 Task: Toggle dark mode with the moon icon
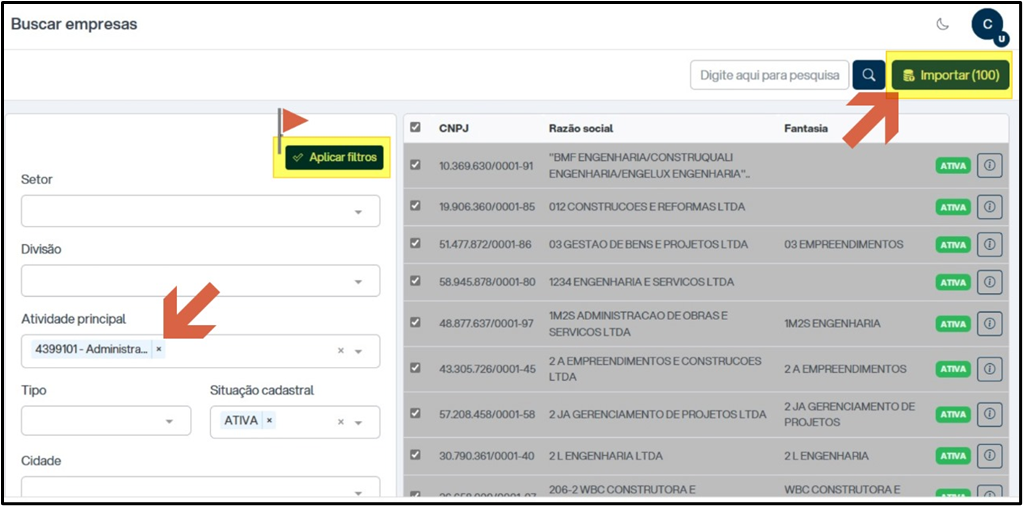(x=942, y=25)
